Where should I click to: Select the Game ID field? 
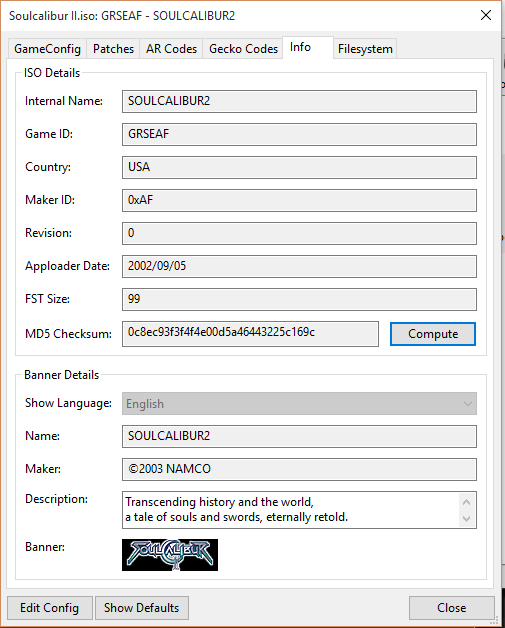[299, 135]
